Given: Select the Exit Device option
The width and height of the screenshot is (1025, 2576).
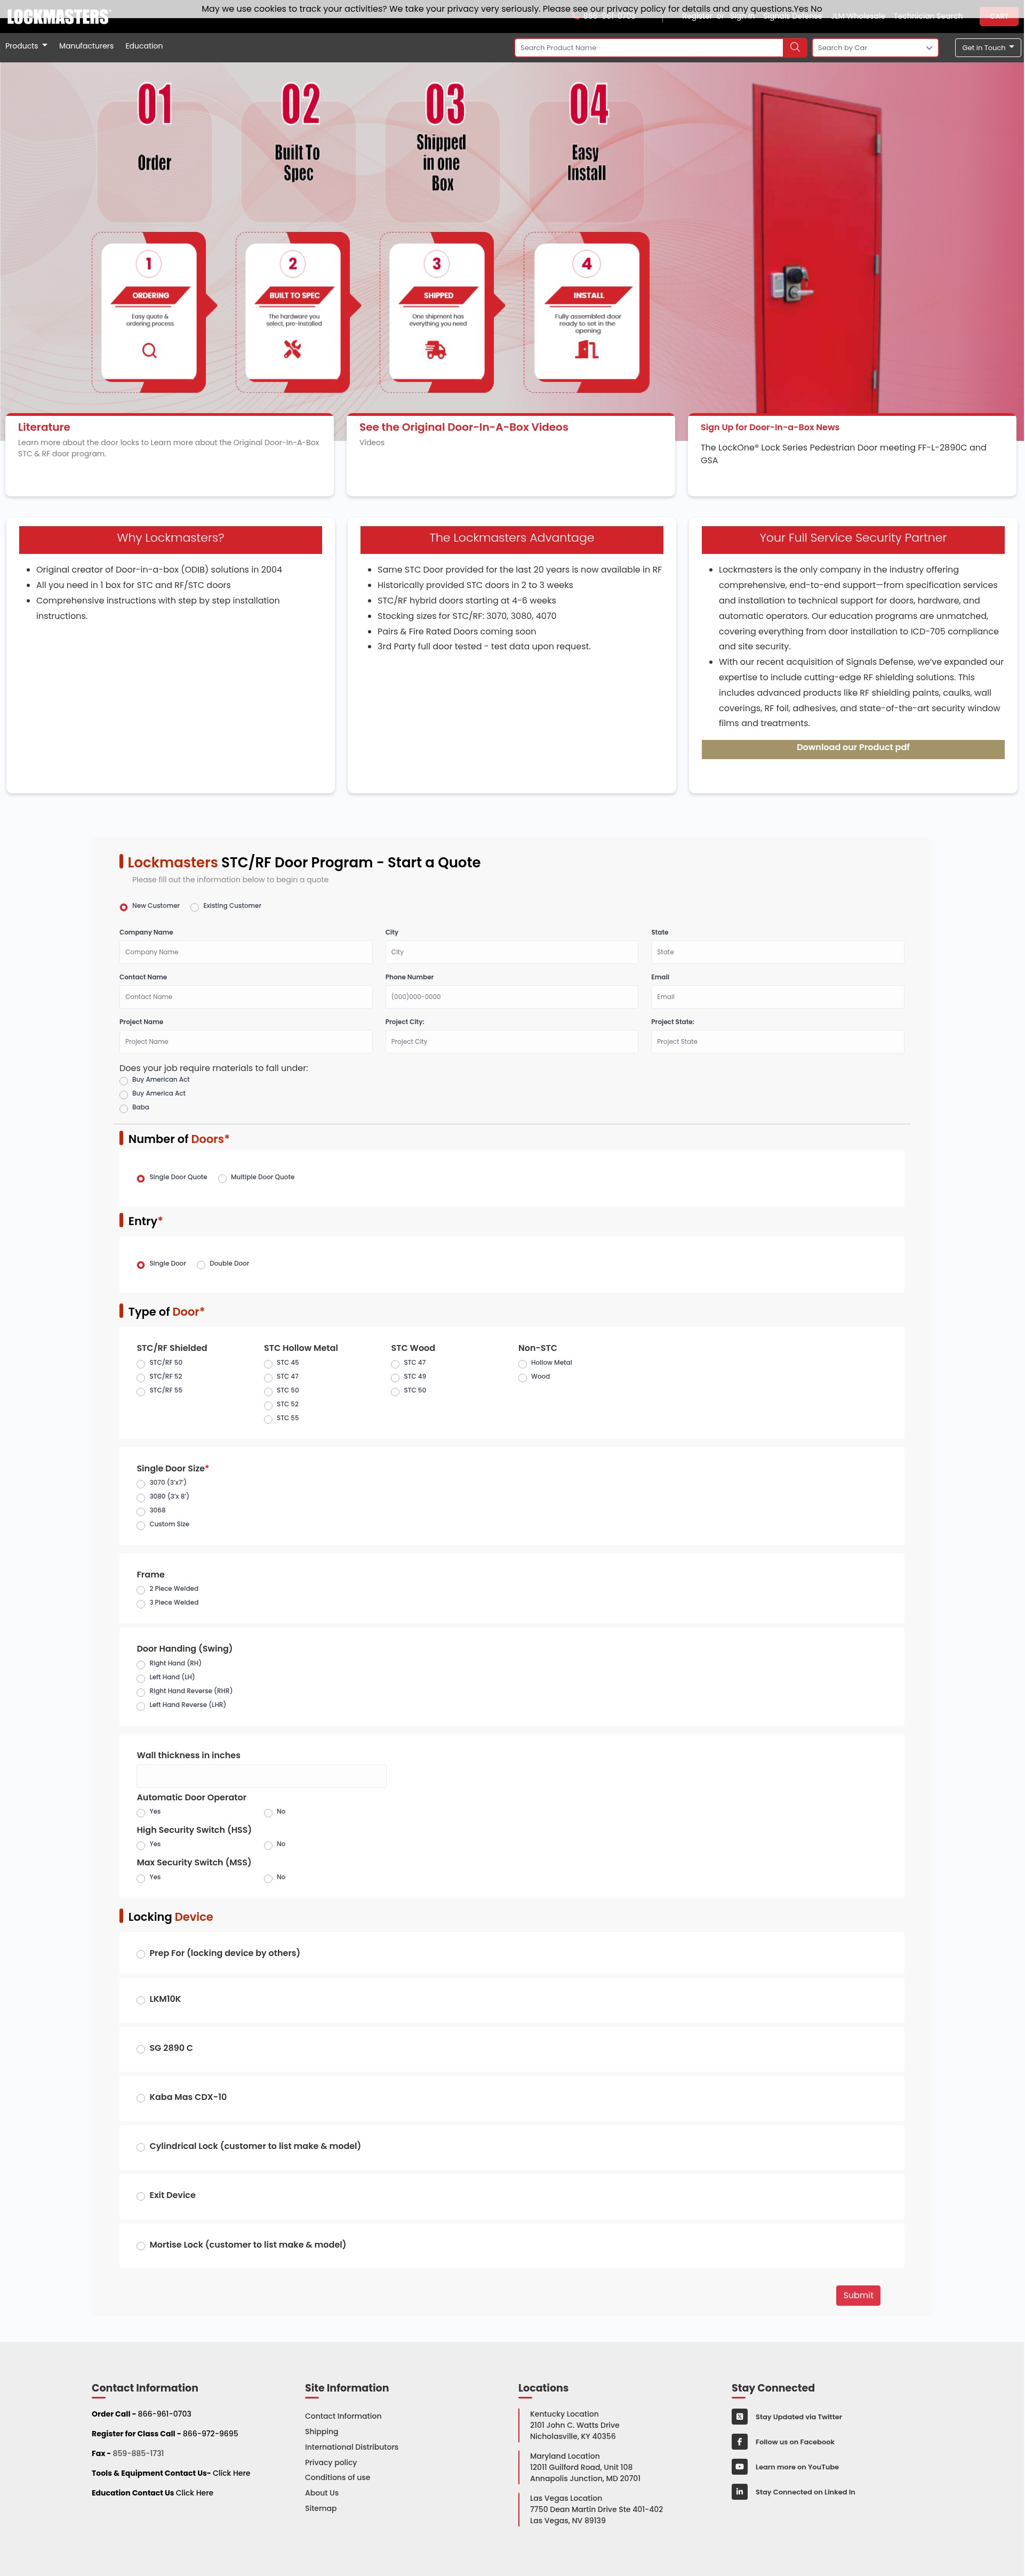Looking at the screenshot, I should pyautogui.click(x=141, y=2196).
